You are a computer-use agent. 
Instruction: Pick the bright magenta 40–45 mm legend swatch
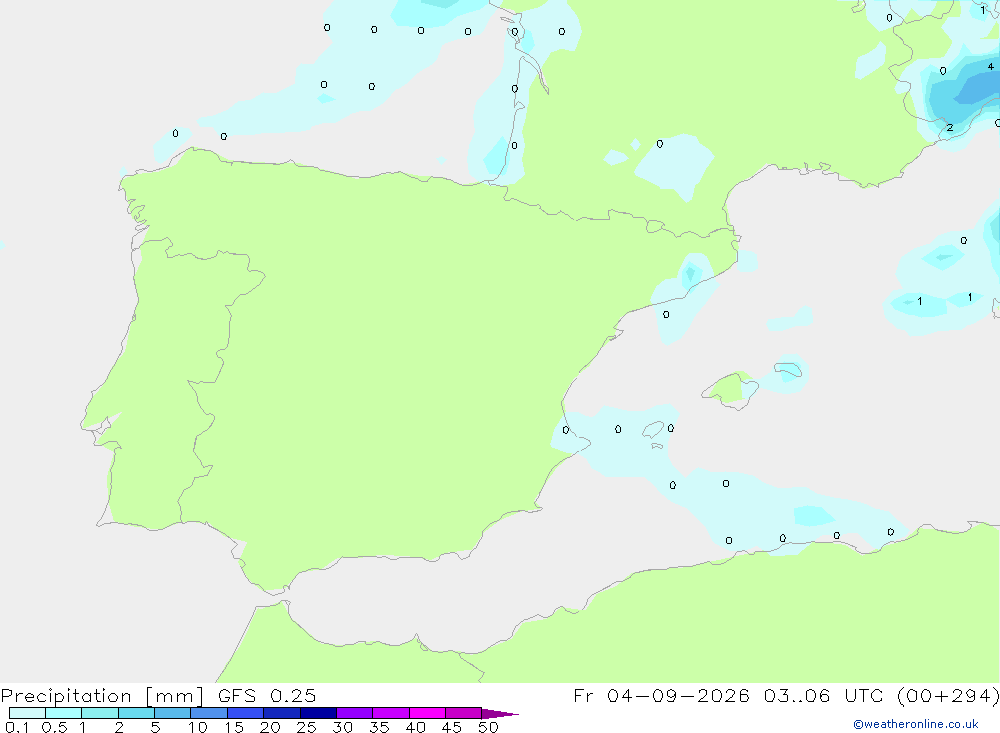pyautogui.click(x=427, y=713)
